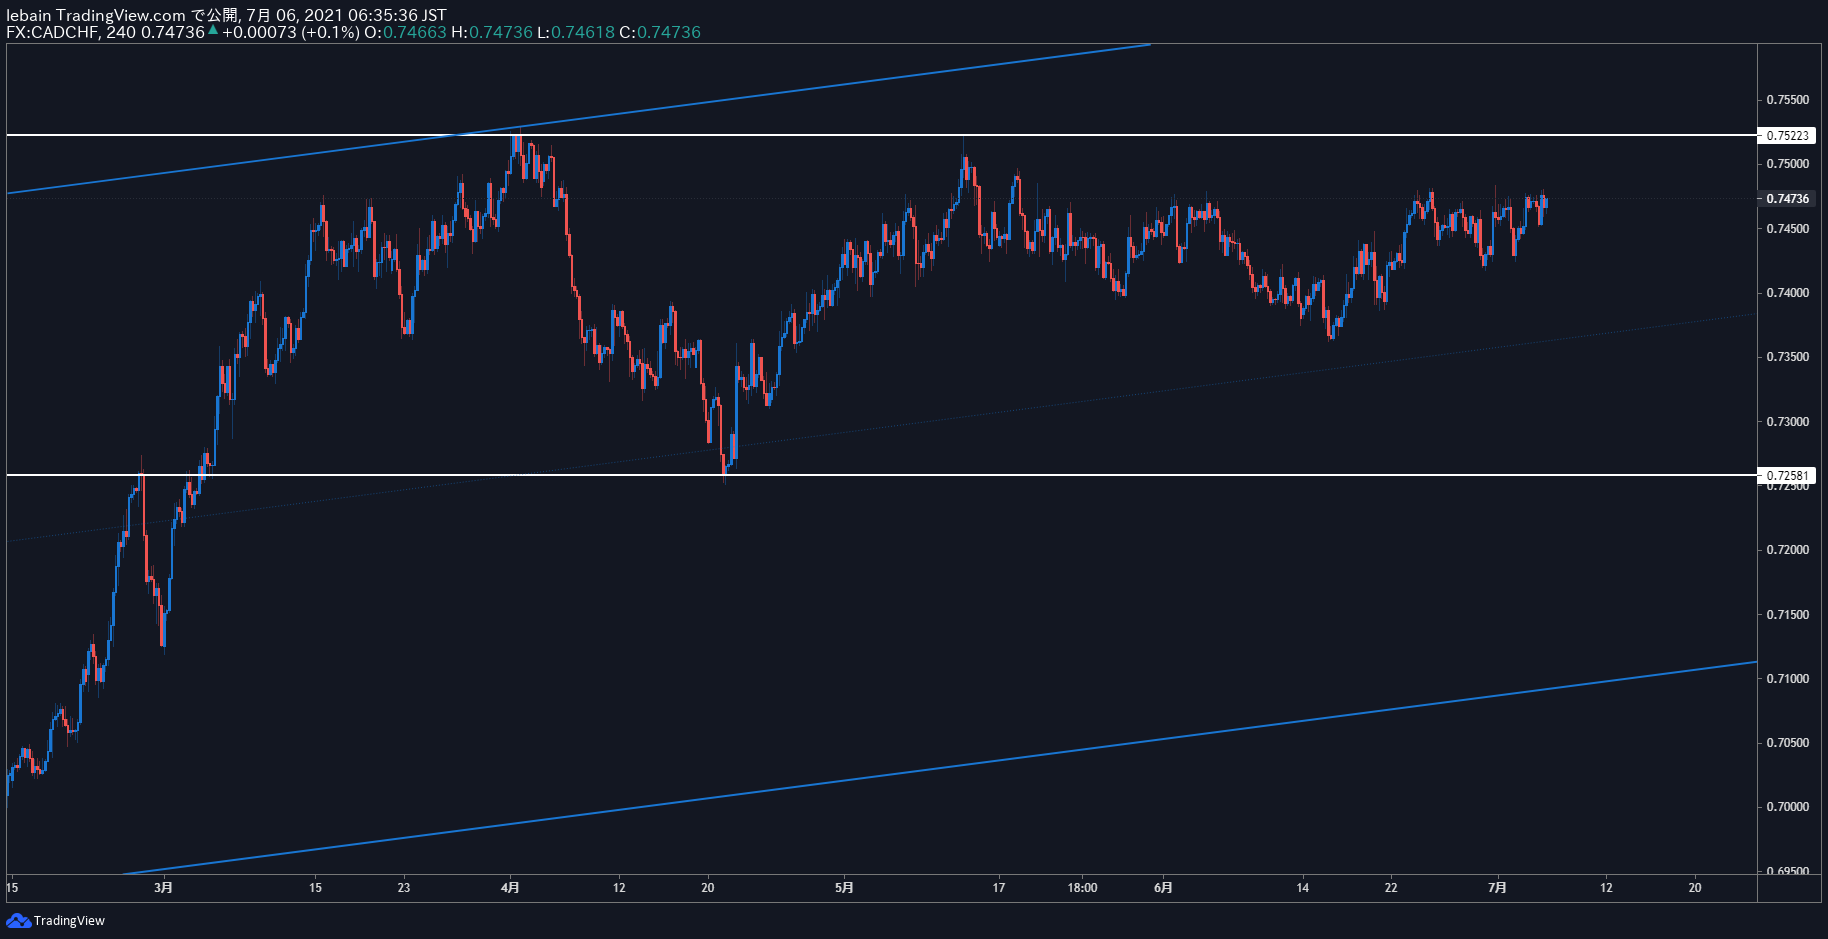Click the high value H:0.74736
The height and width of the screenshot is (939, 1828).
tap(492, 32)
